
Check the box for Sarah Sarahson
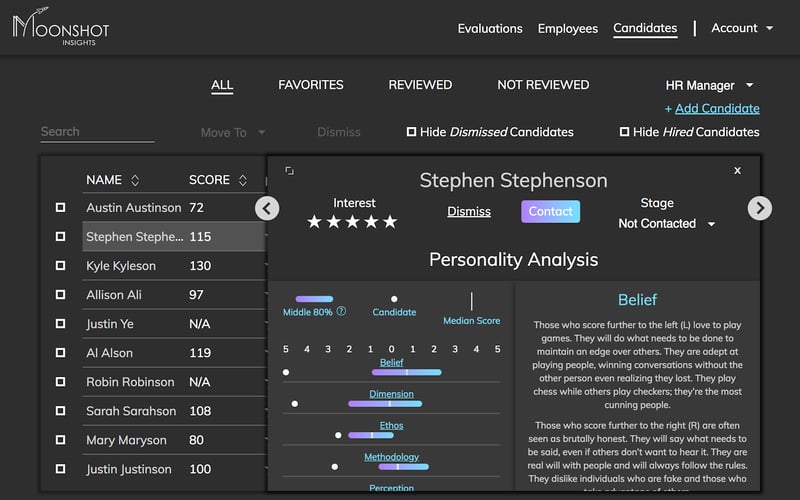pyautogui.click(x=60, y=411)
